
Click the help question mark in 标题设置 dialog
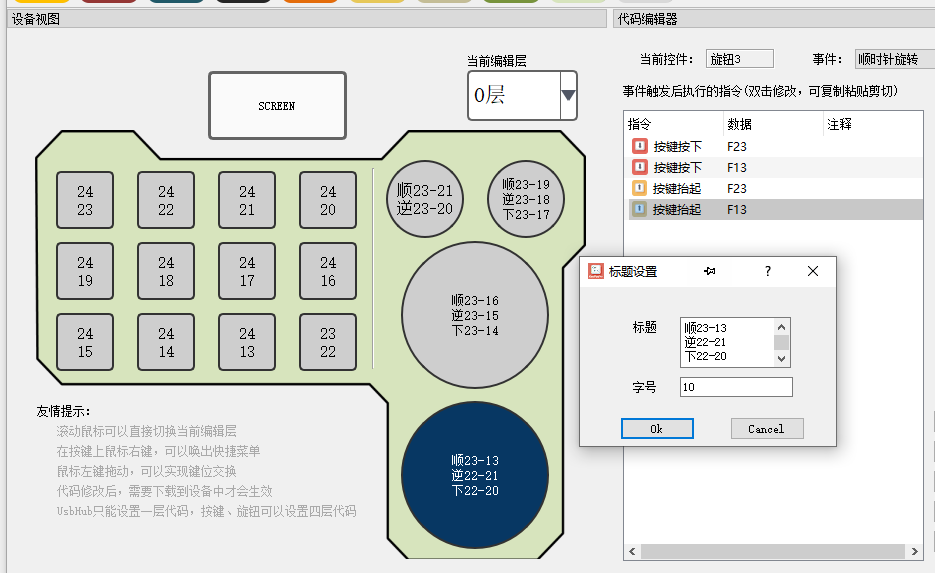[x=767, y=271]
